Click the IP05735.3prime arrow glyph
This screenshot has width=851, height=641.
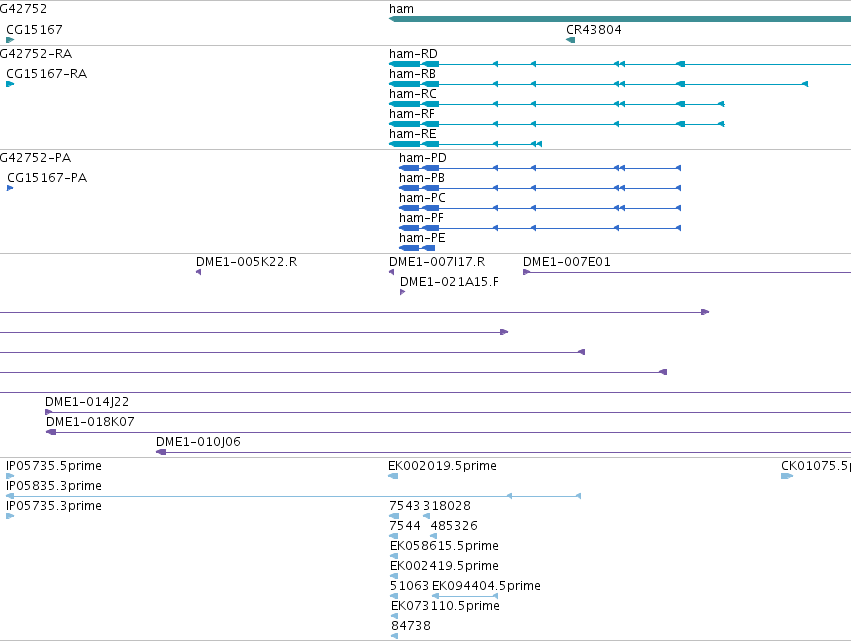point(10,516)
